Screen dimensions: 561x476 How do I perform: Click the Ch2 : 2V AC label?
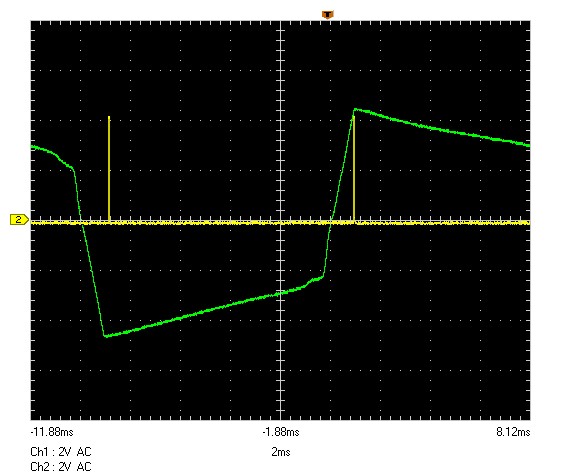61,467
